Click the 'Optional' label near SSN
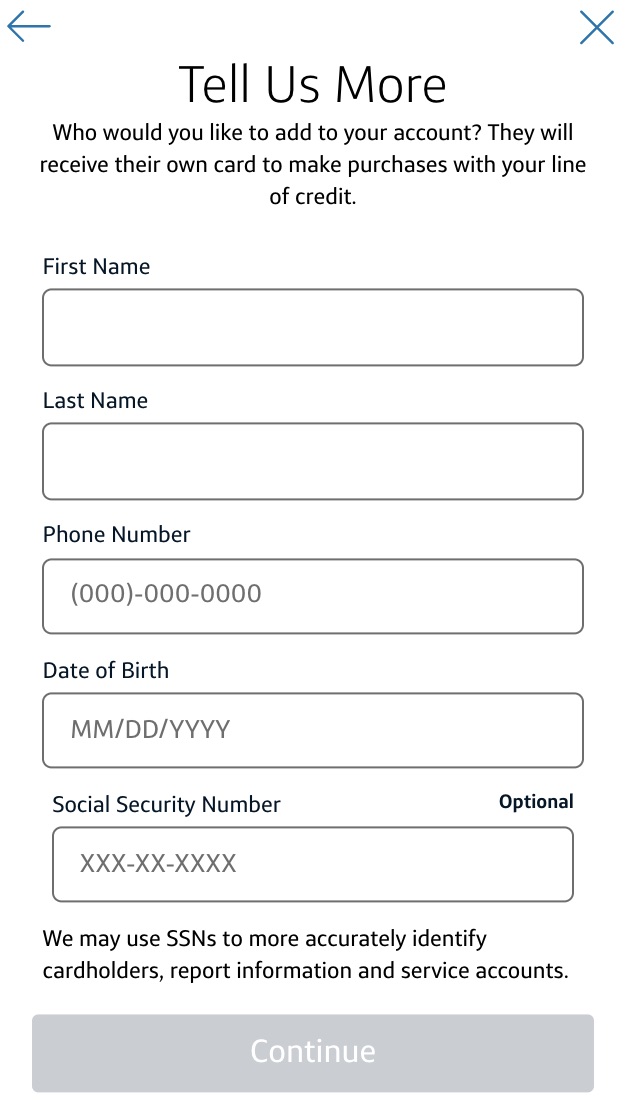This screenshot has height=1112, width=628. coord(537,801)
